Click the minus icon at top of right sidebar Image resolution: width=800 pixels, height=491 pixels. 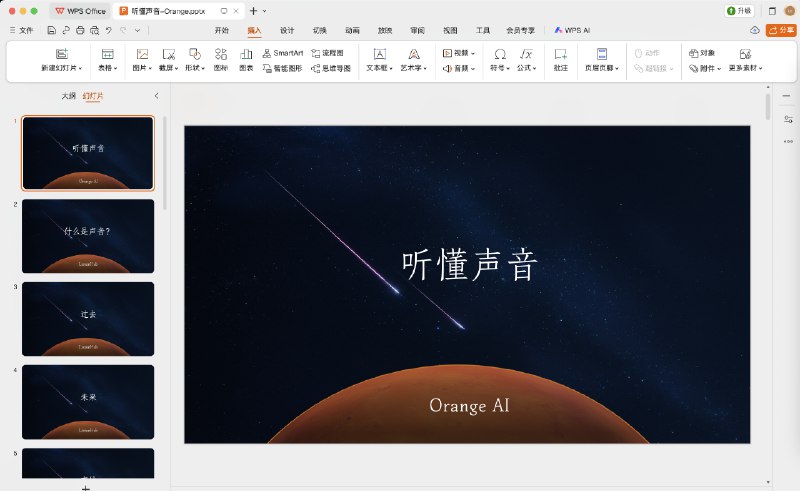tap(786, 95)
